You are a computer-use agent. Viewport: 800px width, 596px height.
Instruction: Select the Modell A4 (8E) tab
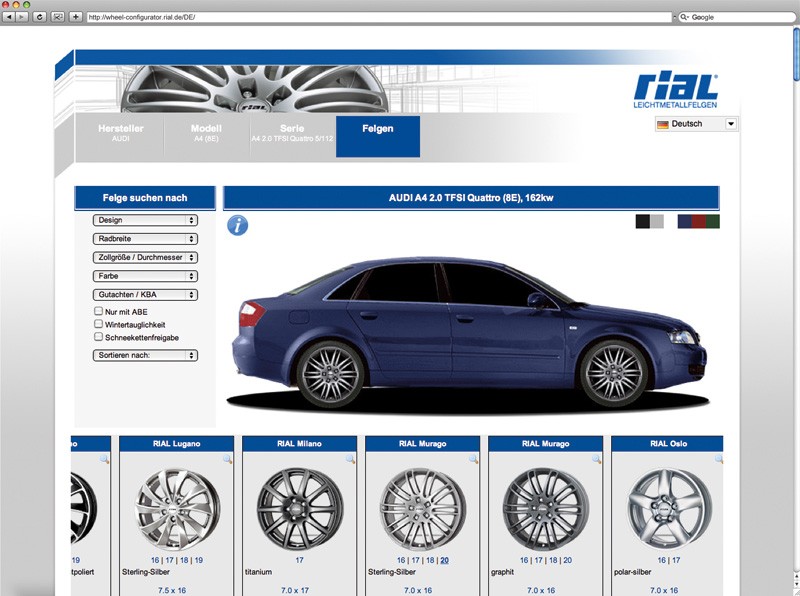[x=206, y=134]
